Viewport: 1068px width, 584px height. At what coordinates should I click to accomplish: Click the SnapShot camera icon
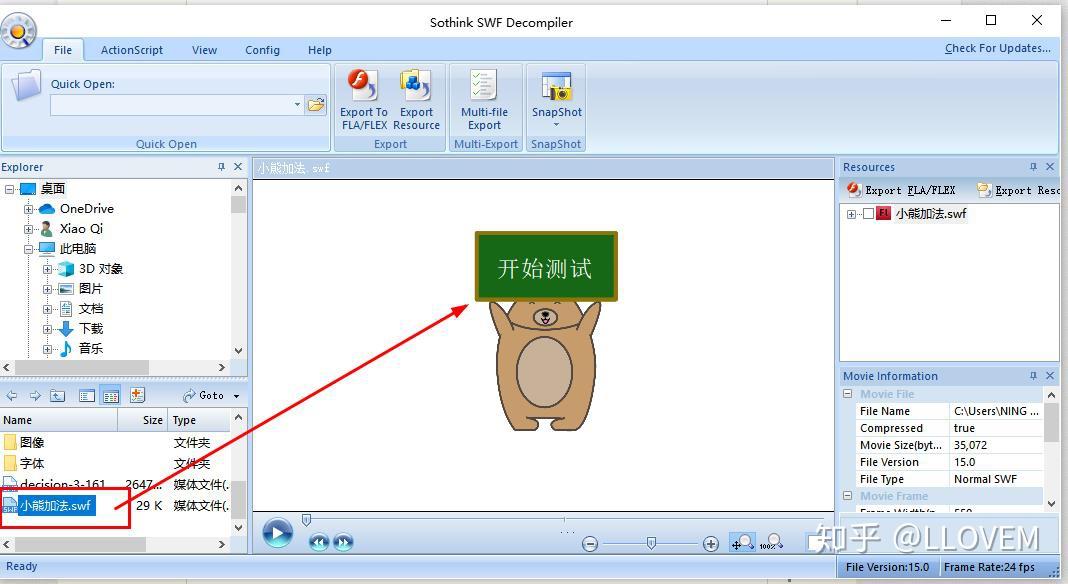556,86
